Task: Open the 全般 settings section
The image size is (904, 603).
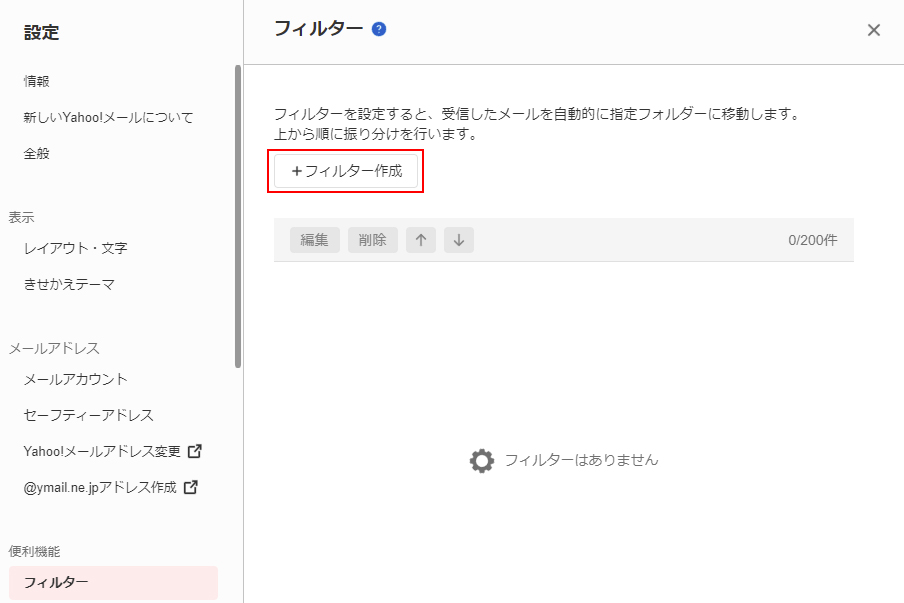Action: [37, 154]
